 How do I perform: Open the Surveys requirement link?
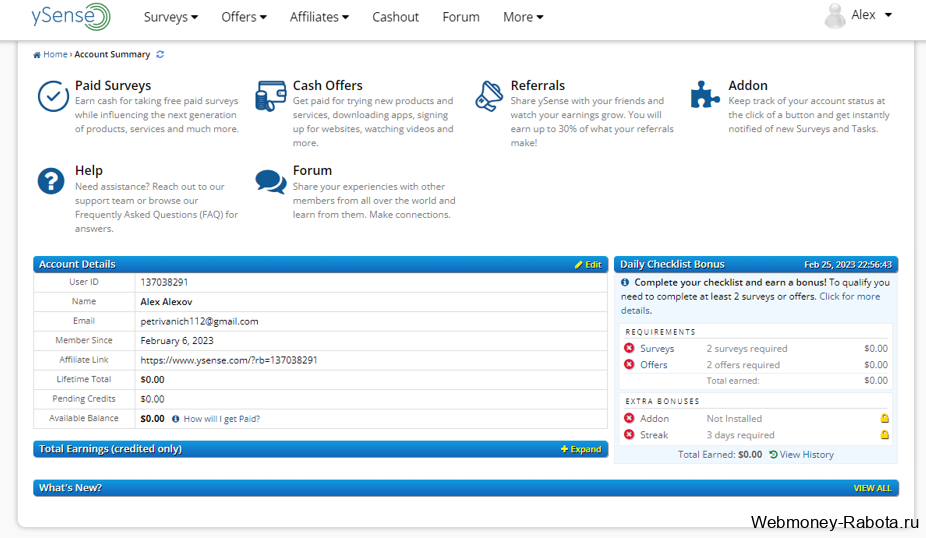coord(657,348)
